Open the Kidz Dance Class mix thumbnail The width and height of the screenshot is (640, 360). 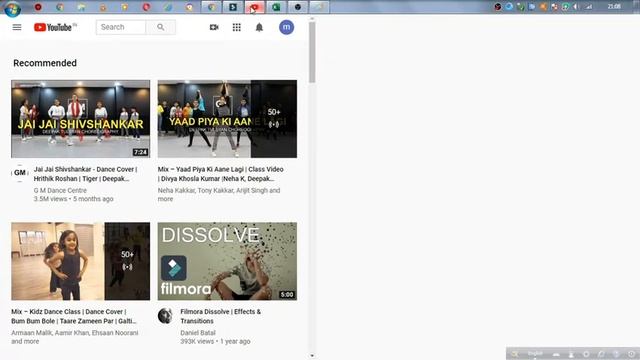[x=80, y=261]
